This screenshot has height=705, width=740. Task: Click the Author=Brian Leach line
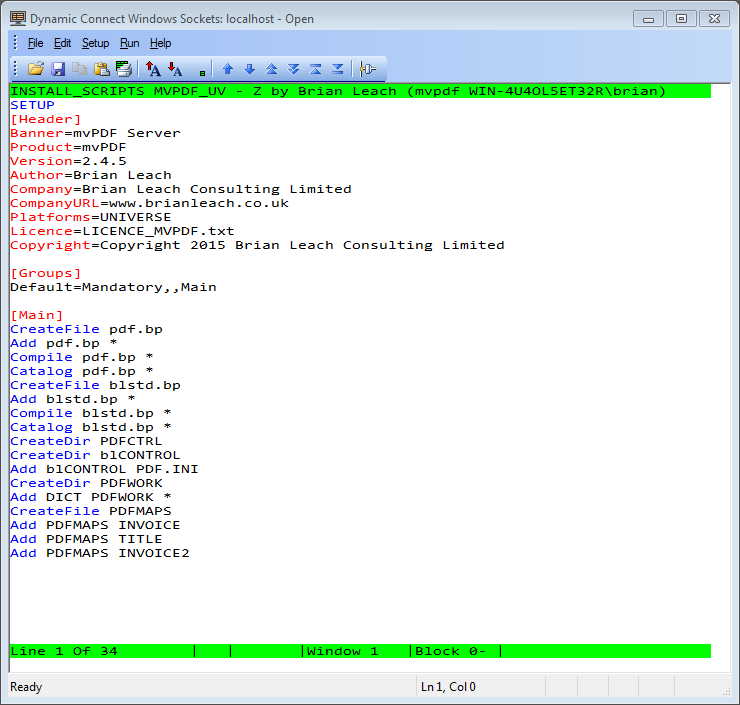(91, 175)
